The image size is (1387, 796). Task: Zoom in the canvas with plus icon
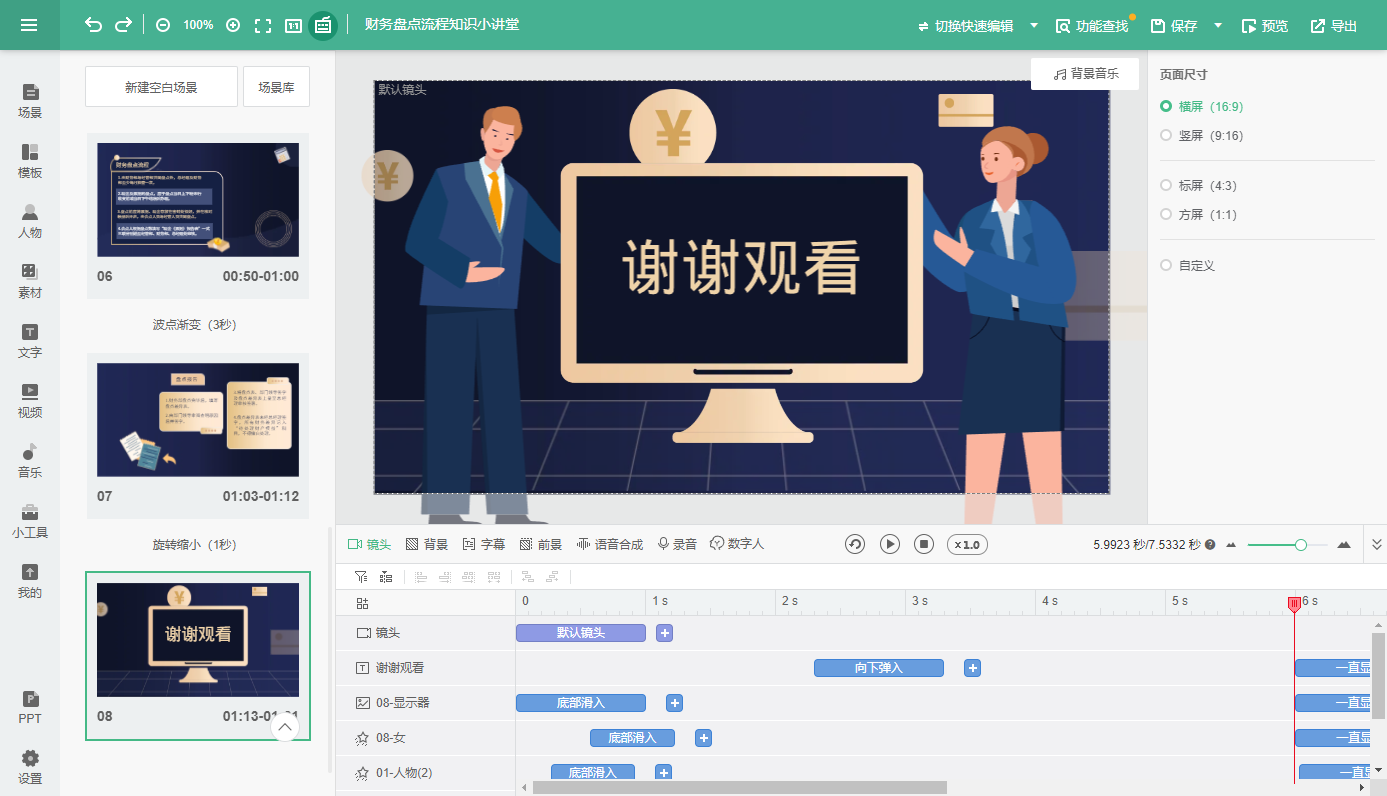click(233, 25)
